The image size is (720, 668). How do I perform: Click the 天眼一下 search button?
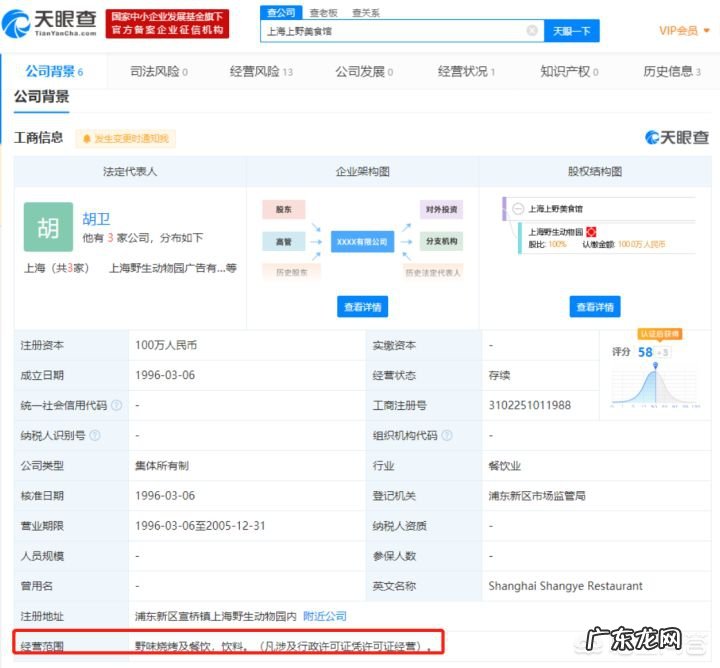tap(571, 31)
